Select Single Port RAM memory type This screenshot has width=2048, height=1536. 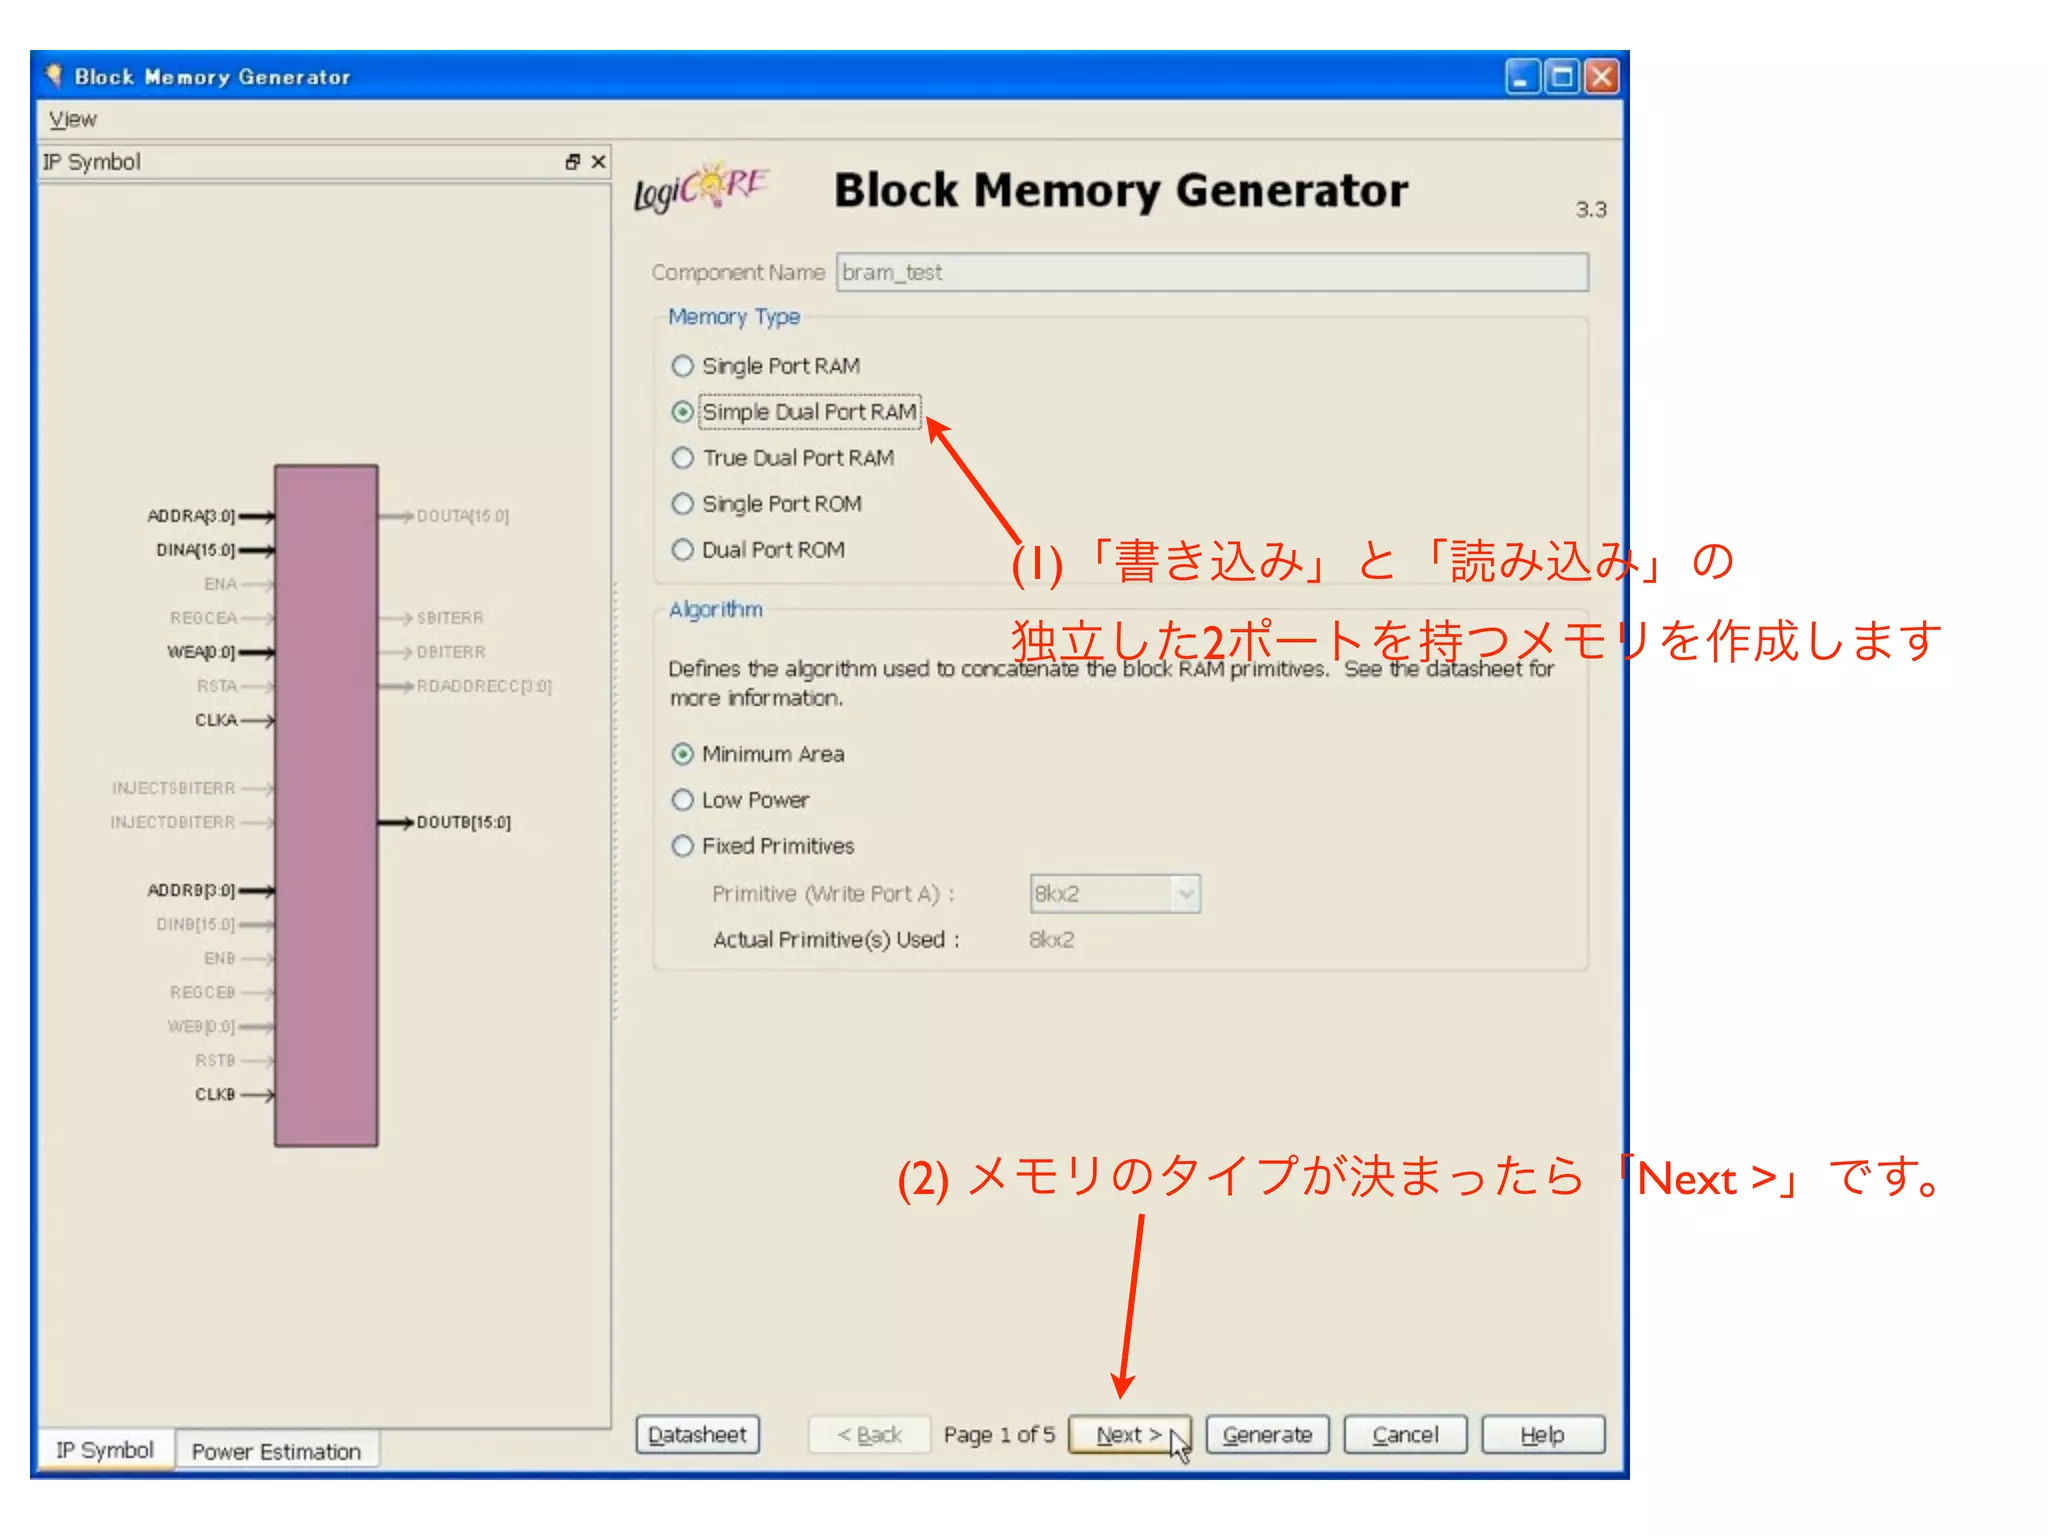click(x=683, y=366)
